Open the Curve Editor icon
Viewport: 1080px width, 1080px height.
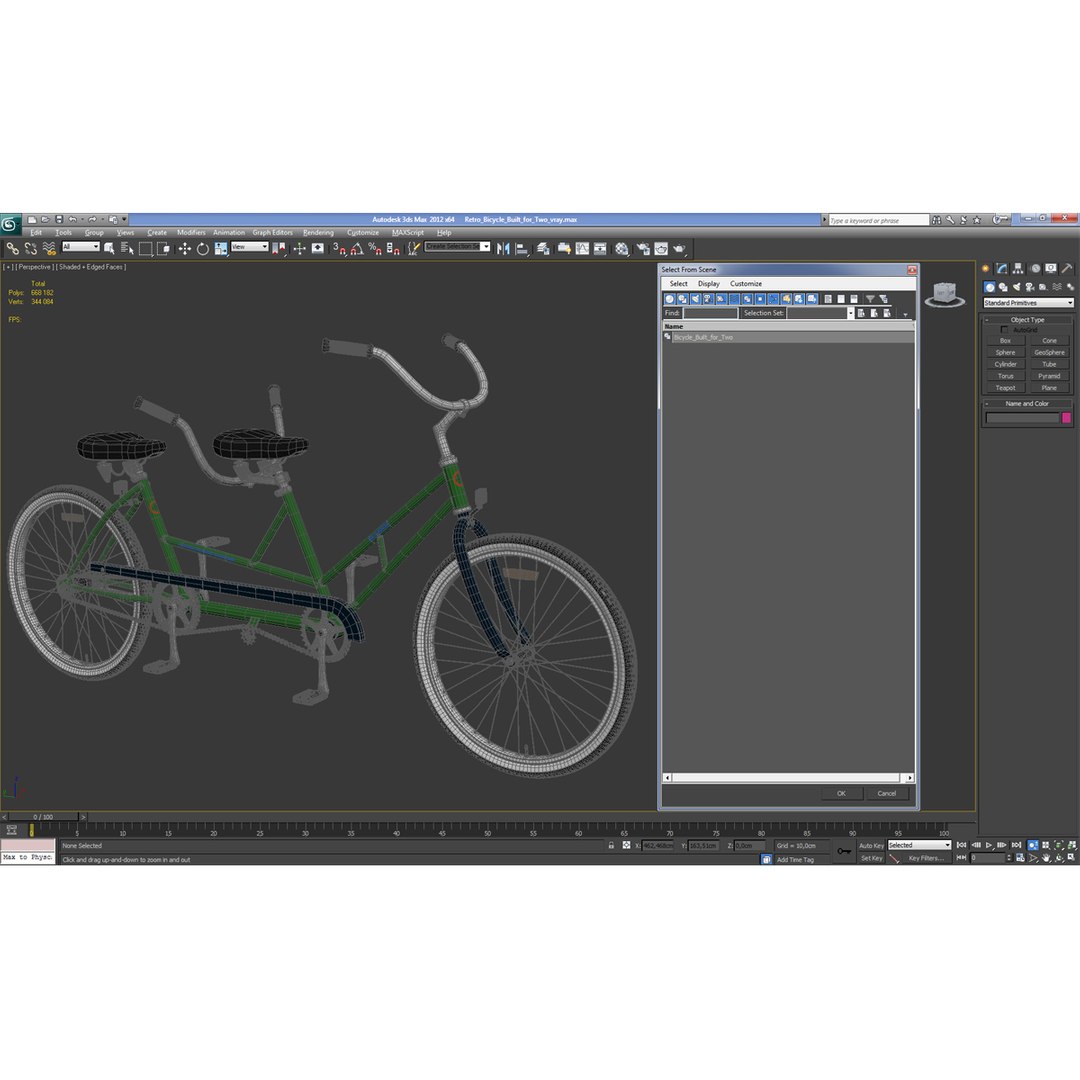point(582,249)
